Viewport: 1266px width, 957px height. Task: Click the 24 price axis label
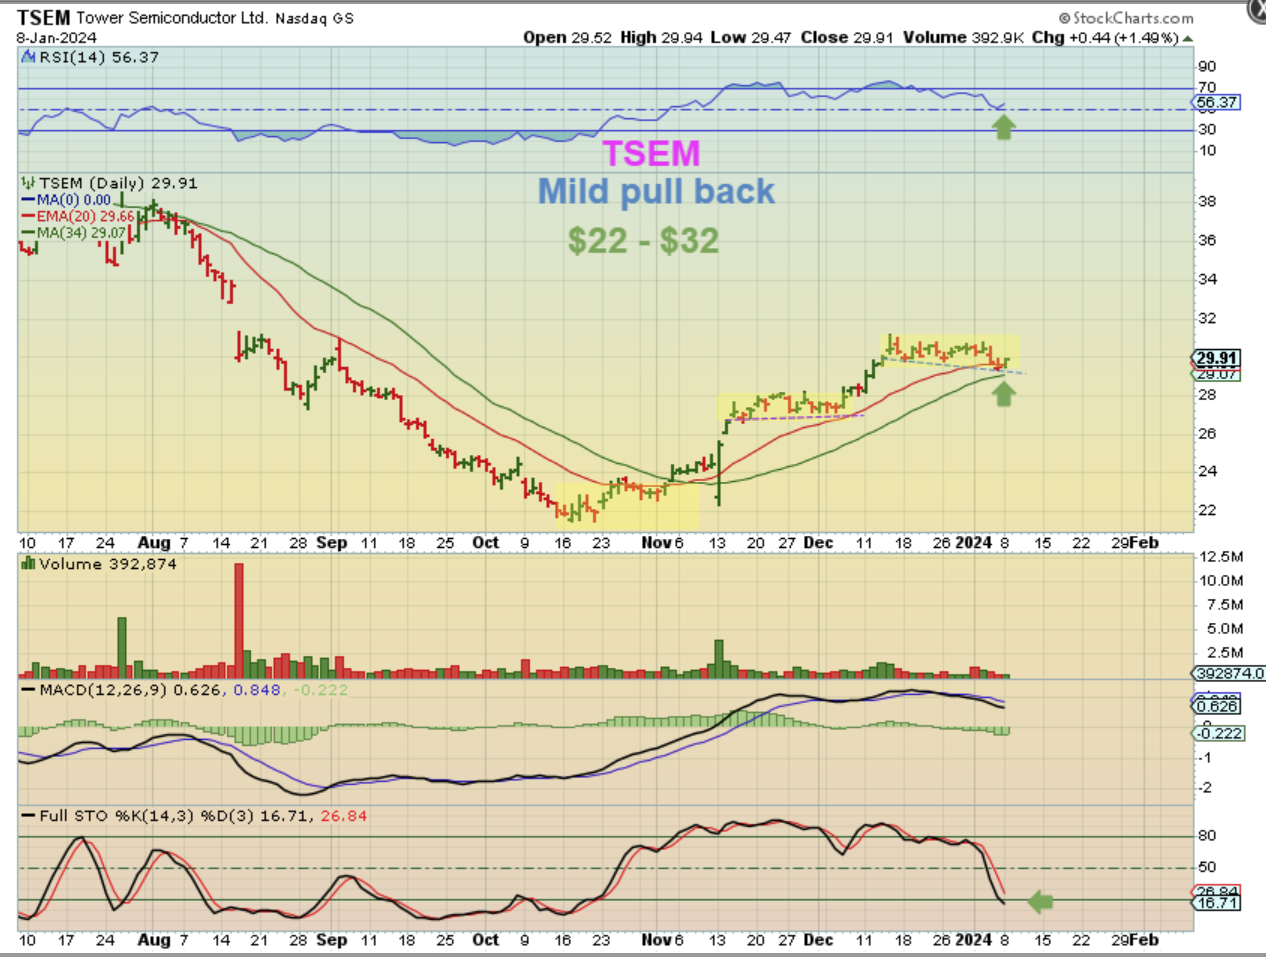[x=1207, y=471]
